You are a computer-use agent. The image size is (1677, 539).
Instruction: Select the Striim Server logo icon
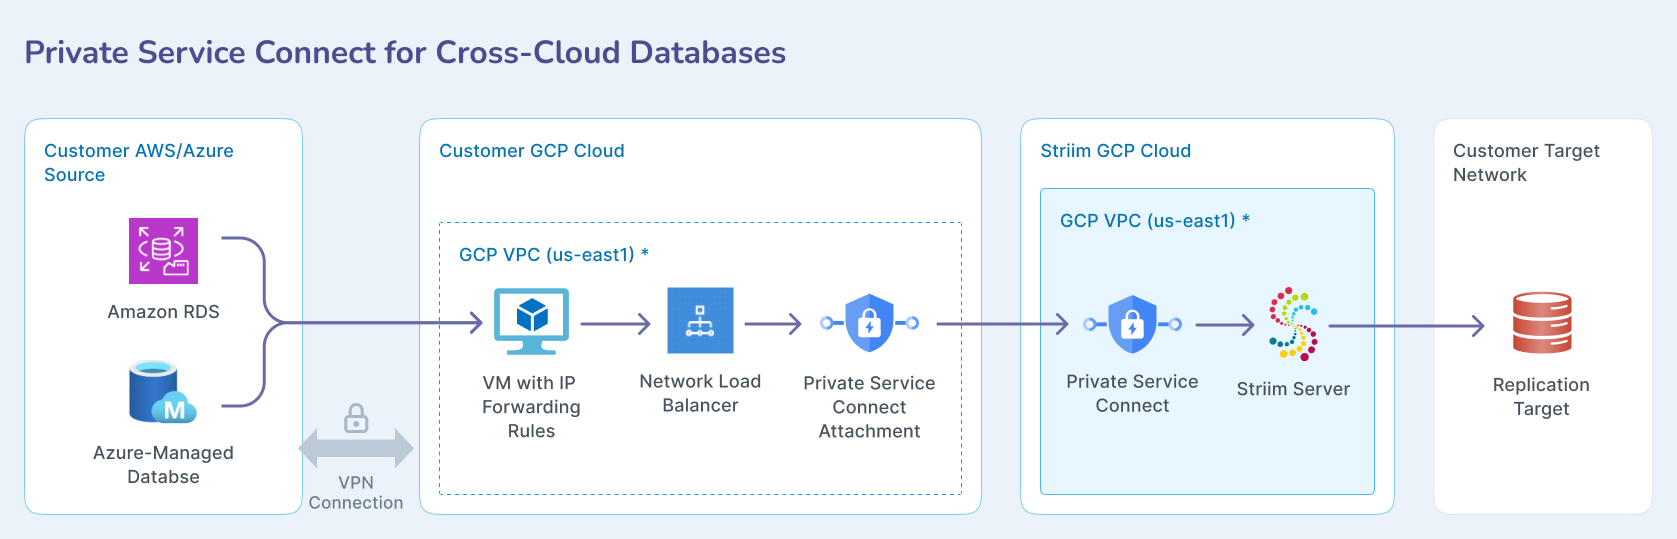click(x=1293, y=324)
